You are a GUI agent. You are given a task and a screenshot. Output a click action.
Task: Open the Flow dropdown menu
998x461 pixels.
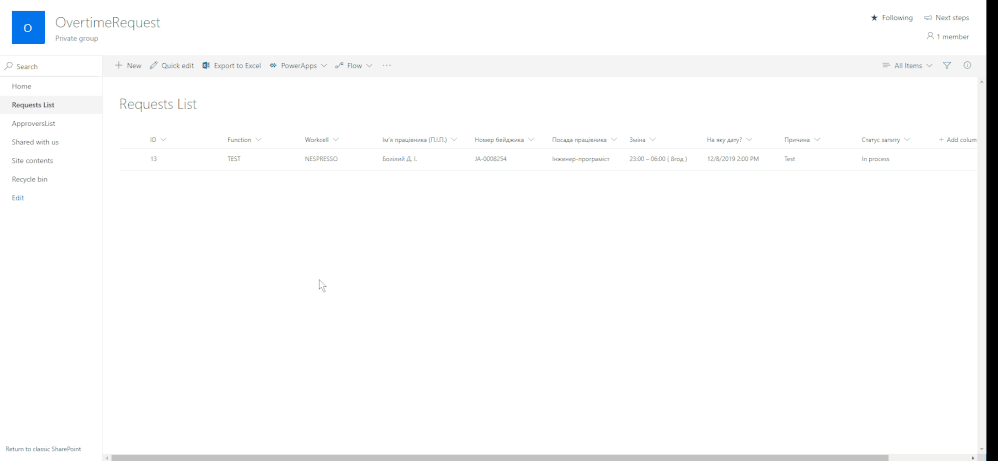click(x=353, y=66)
